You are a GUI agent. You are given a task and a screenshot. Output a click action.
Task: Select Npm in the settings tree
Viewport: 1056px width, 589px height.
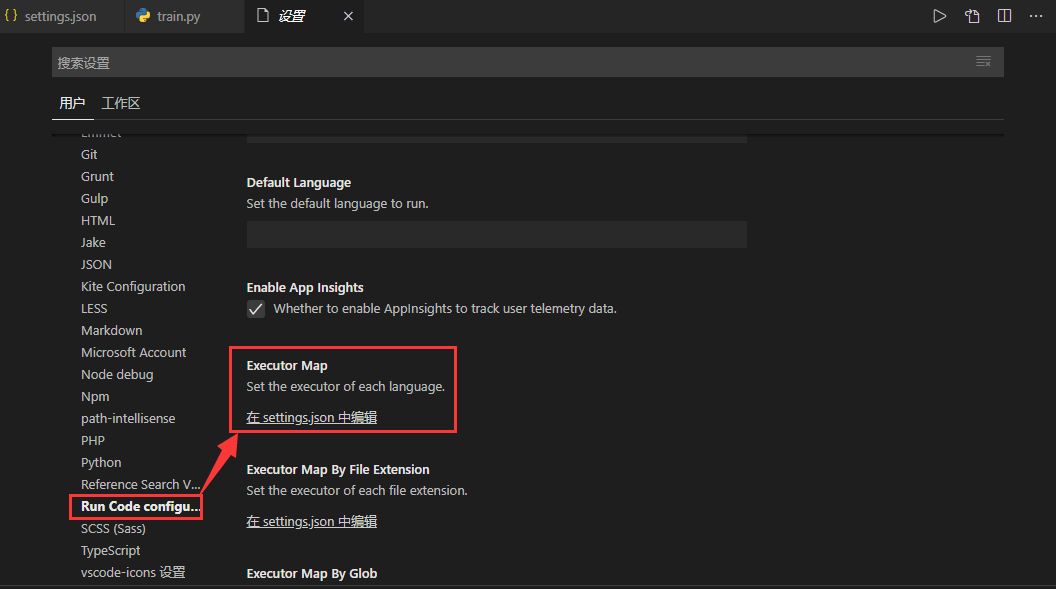coord(95,396)
